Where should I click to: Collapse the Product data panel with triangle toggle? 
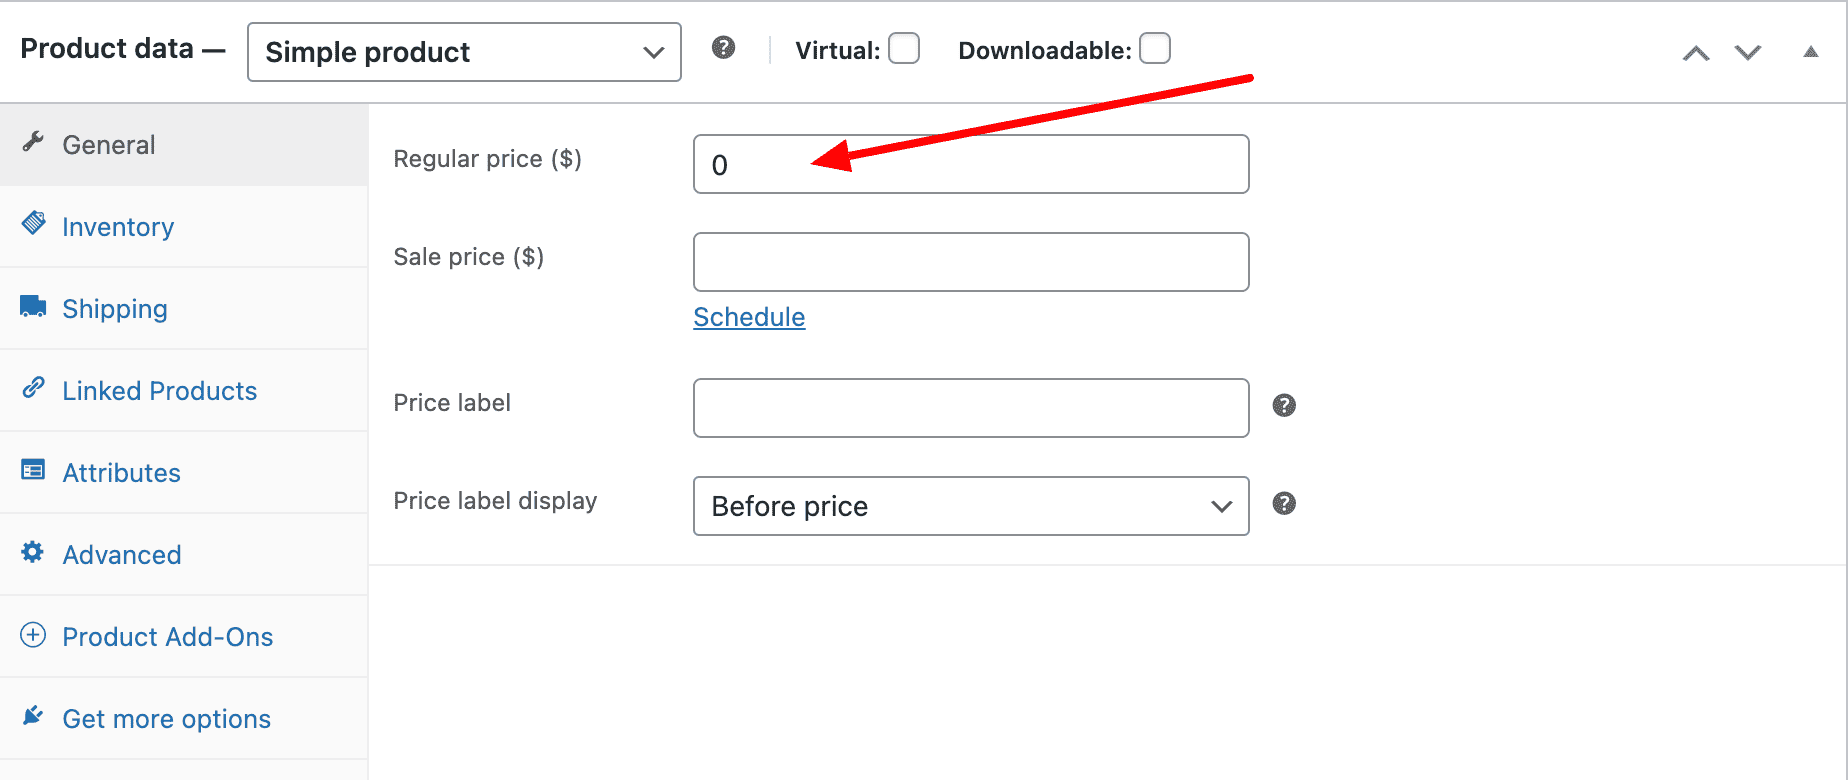coord(1811,52)
